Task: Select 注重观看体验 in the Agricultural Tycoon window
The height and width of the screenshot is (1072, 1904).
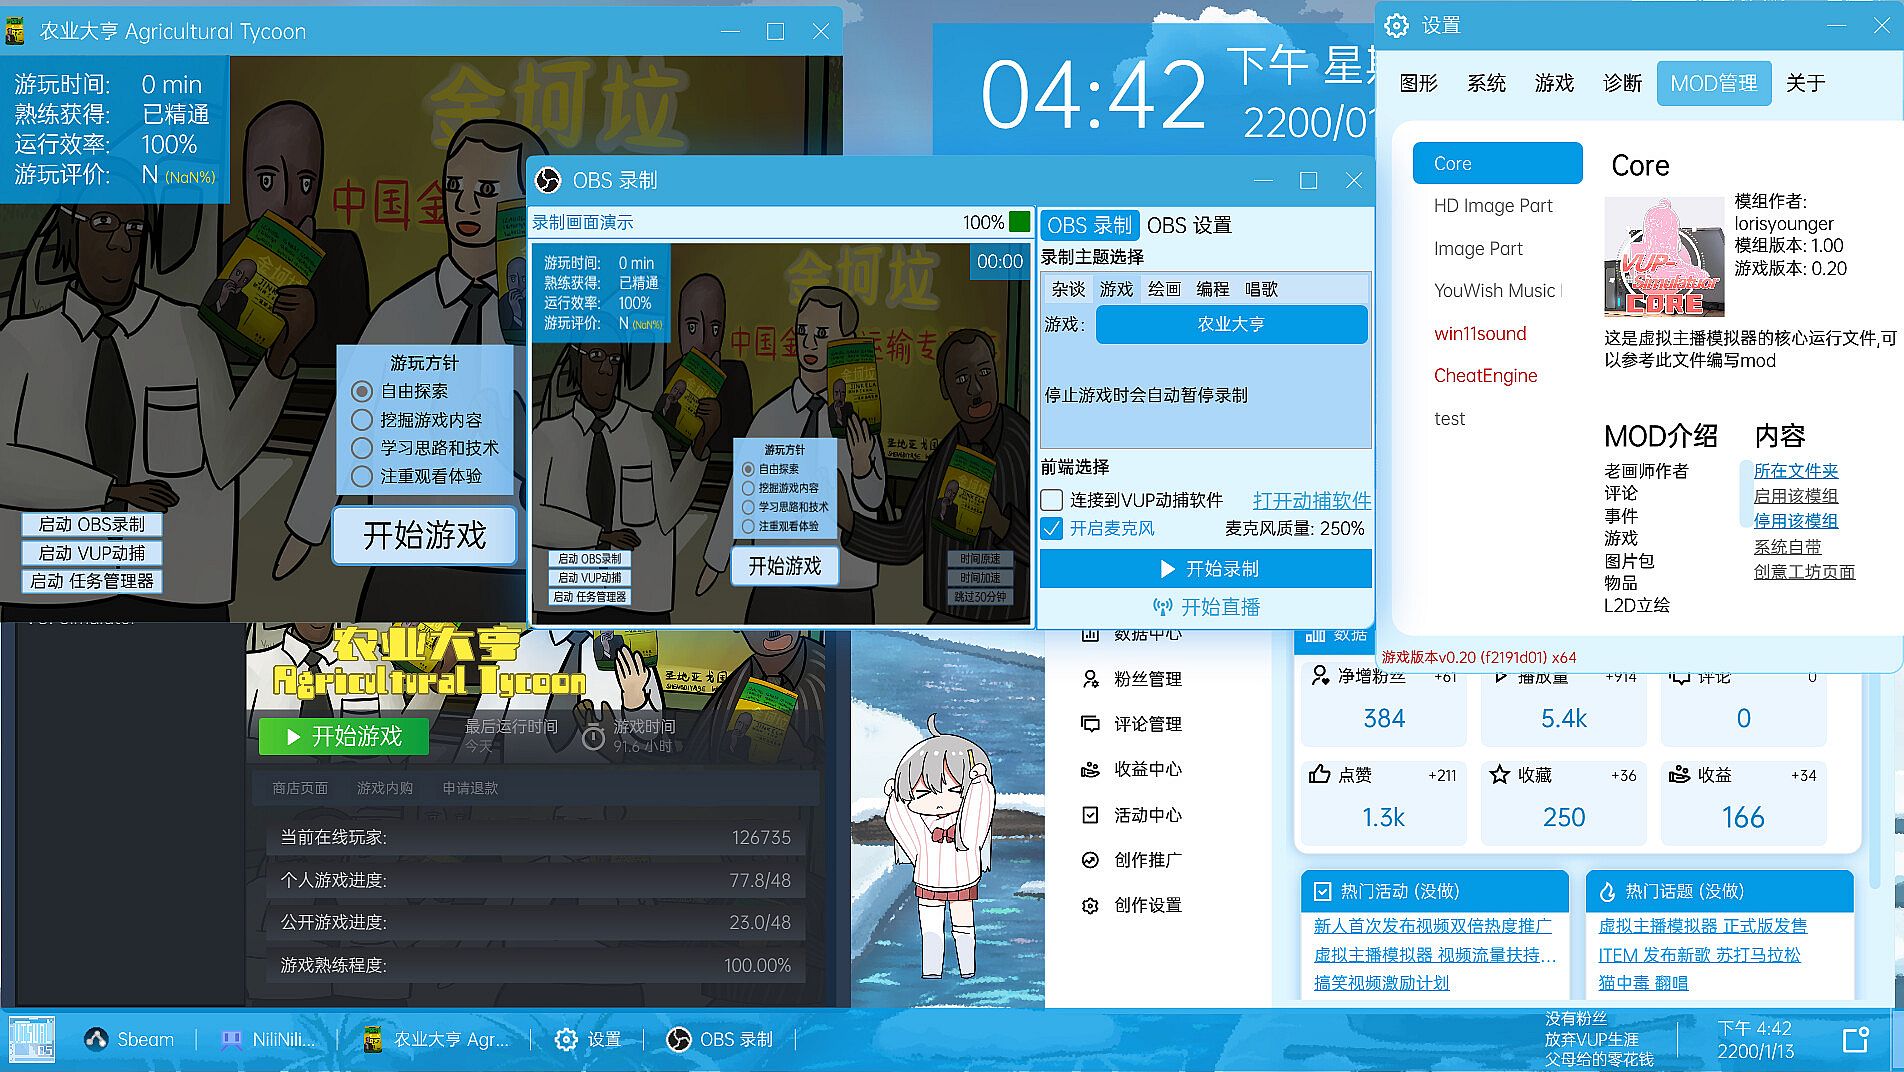Action: tap(362, 476)
